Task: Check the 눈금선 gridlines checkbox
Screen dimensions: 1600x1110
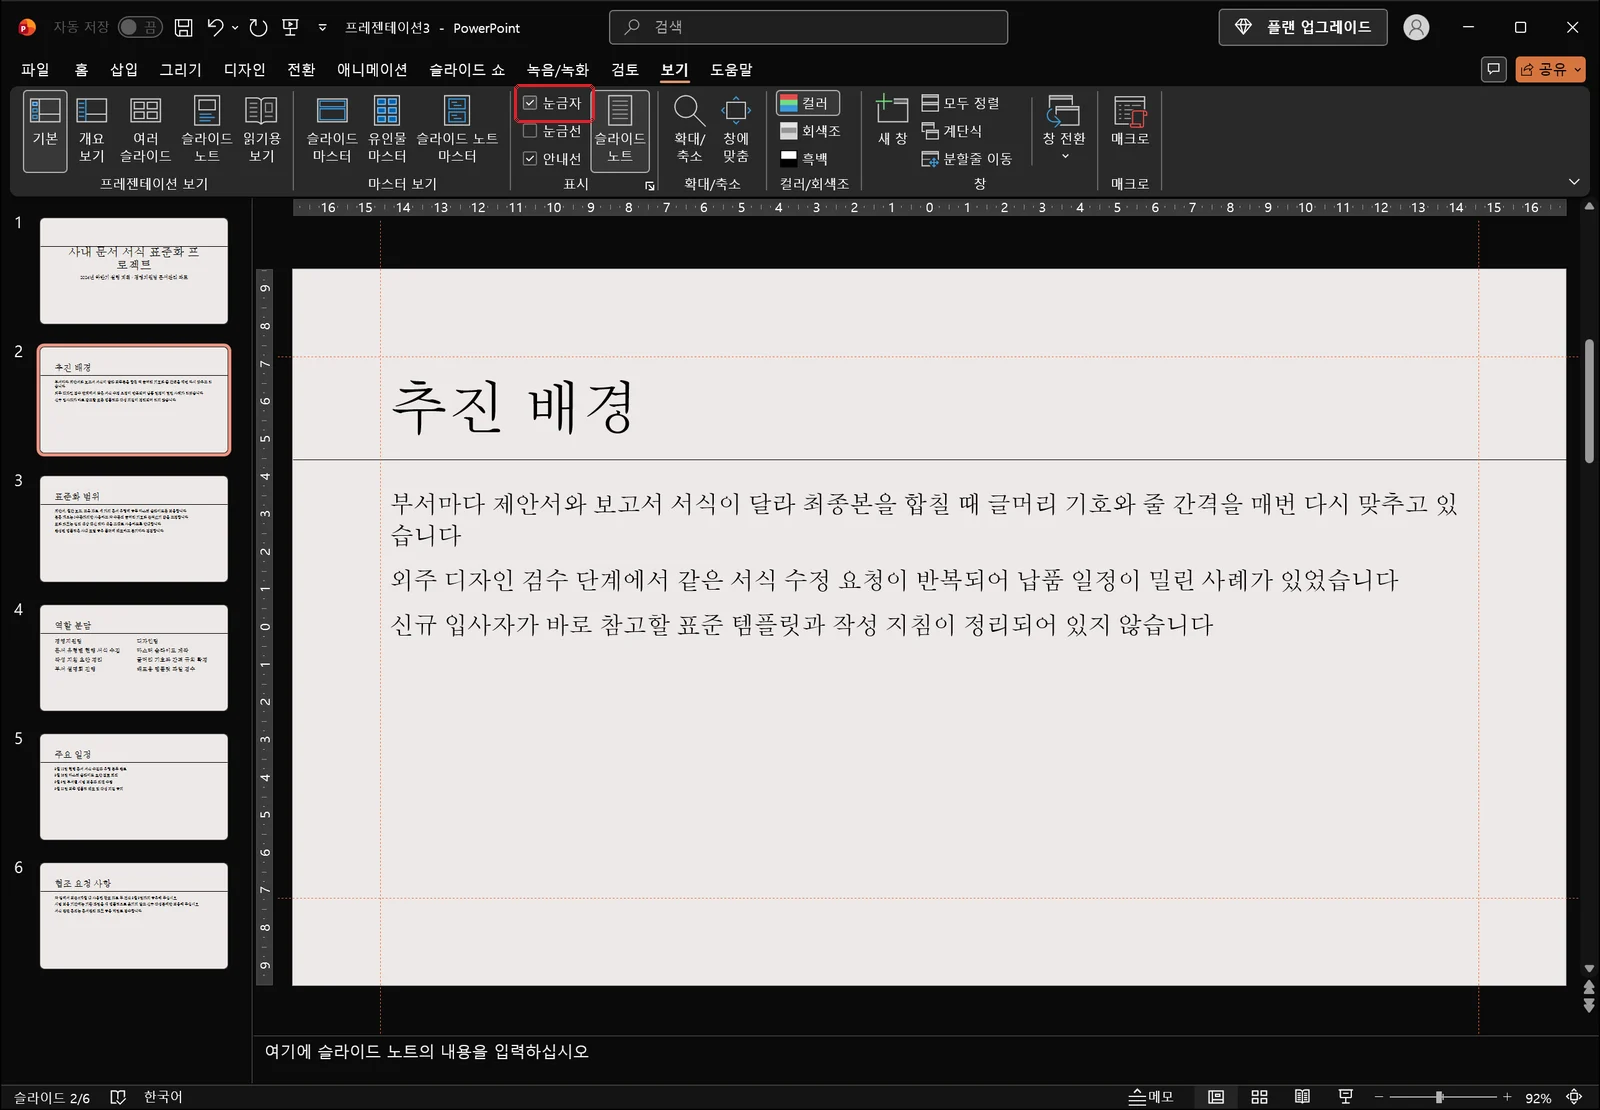Action: (531, 131)
